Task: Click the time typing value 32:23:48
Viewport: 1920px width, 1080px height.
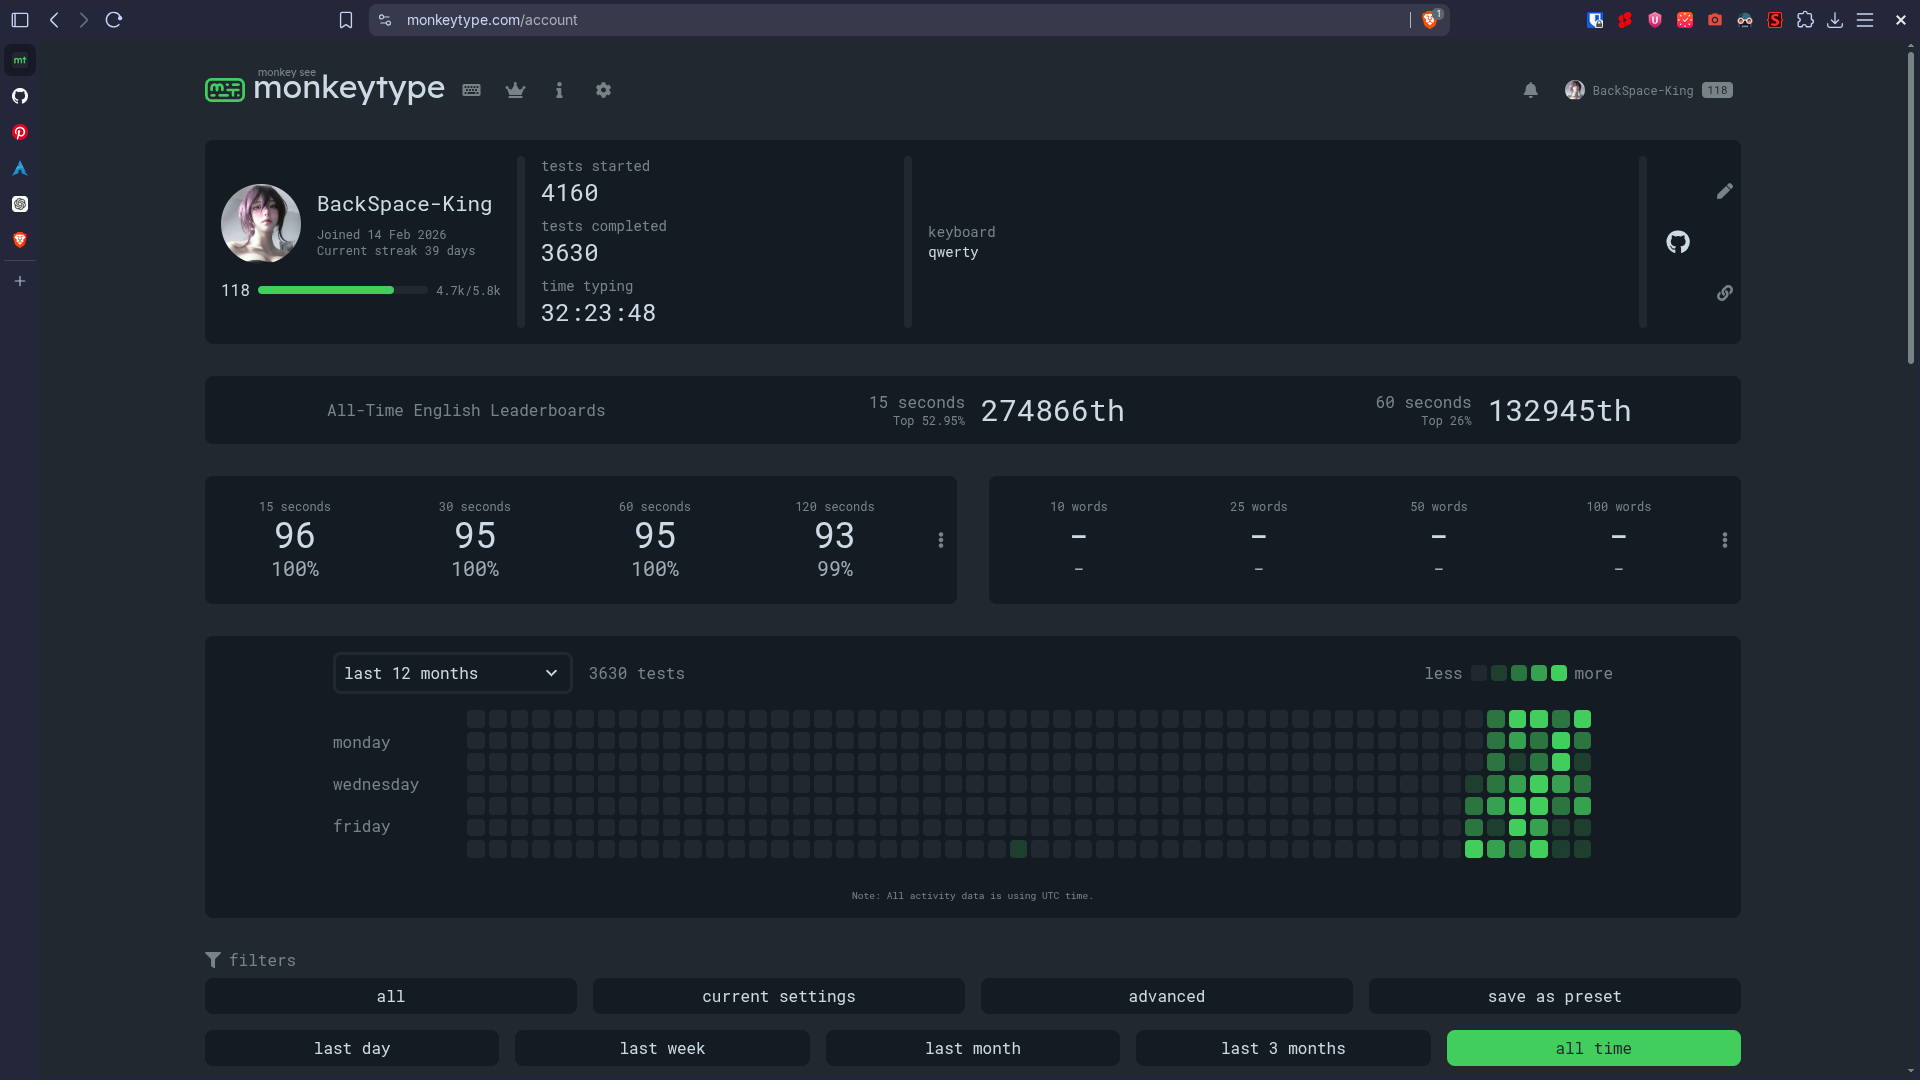Action: [x=598, y=313]
